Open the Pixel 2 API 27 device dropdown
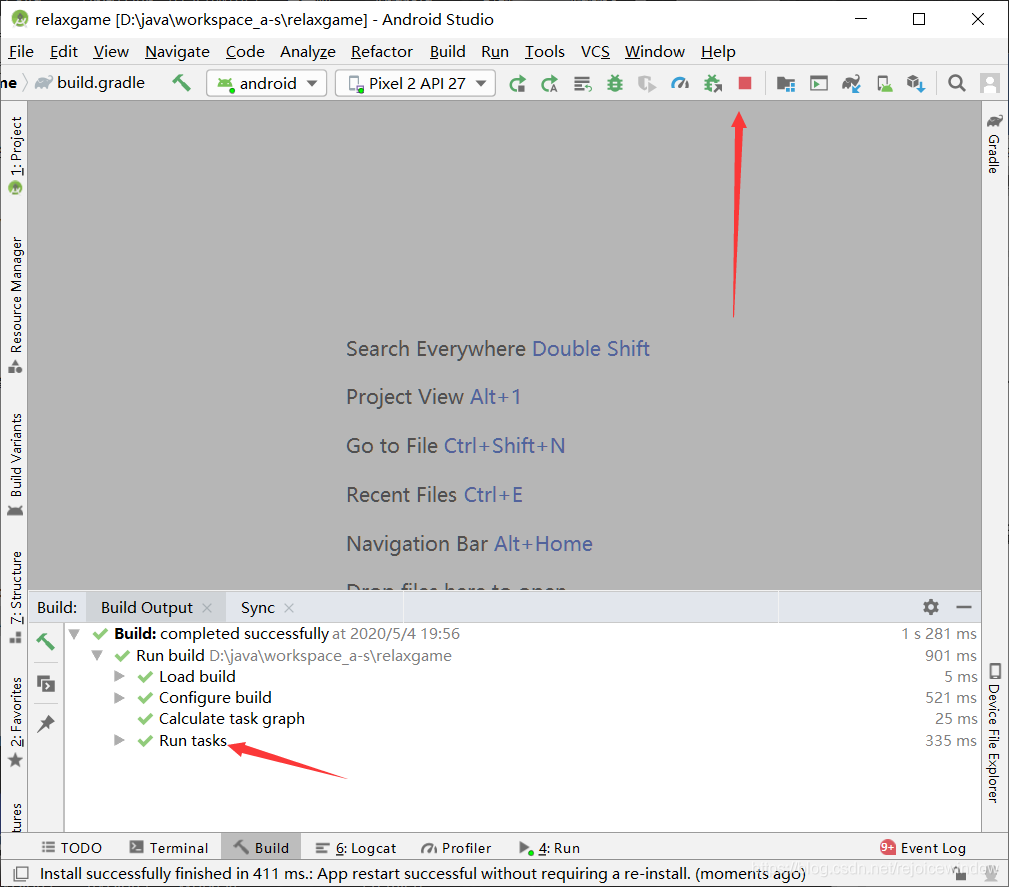This screenshot has width=1009, height=887. pyautogui.click(x=415, y=83)
